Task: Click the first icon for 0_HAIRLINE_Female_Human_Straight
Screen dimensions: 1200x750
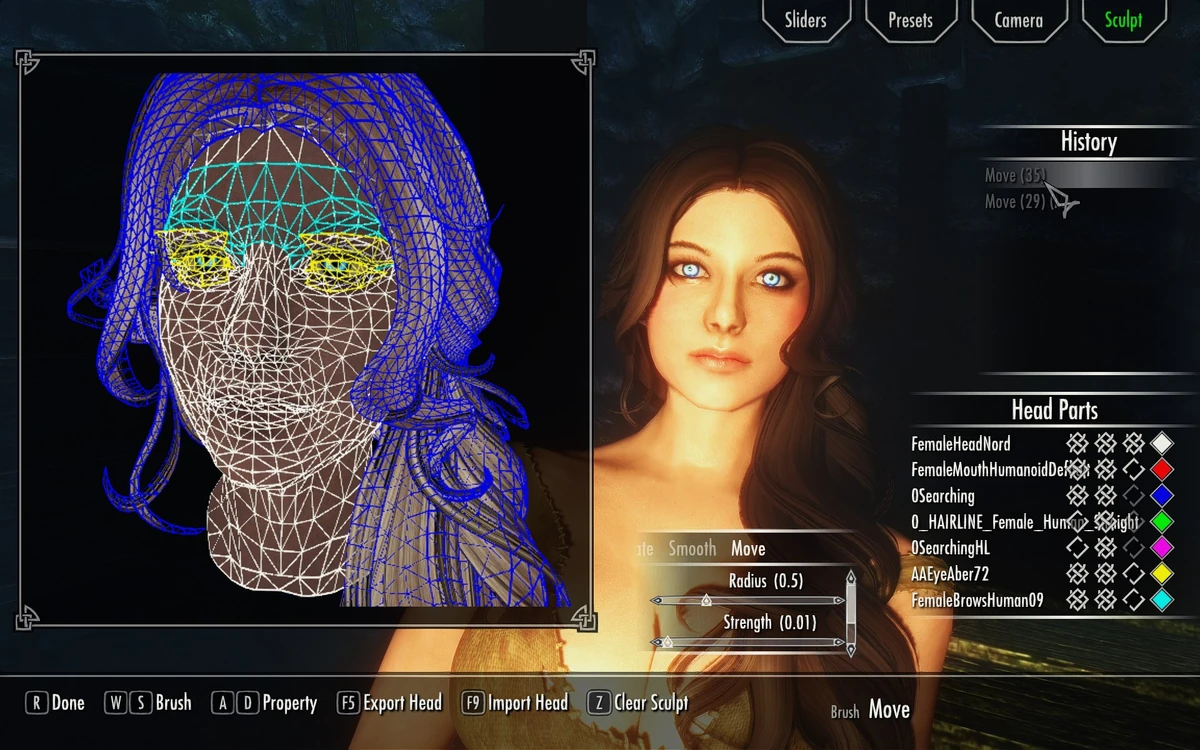Action: 1077,521
